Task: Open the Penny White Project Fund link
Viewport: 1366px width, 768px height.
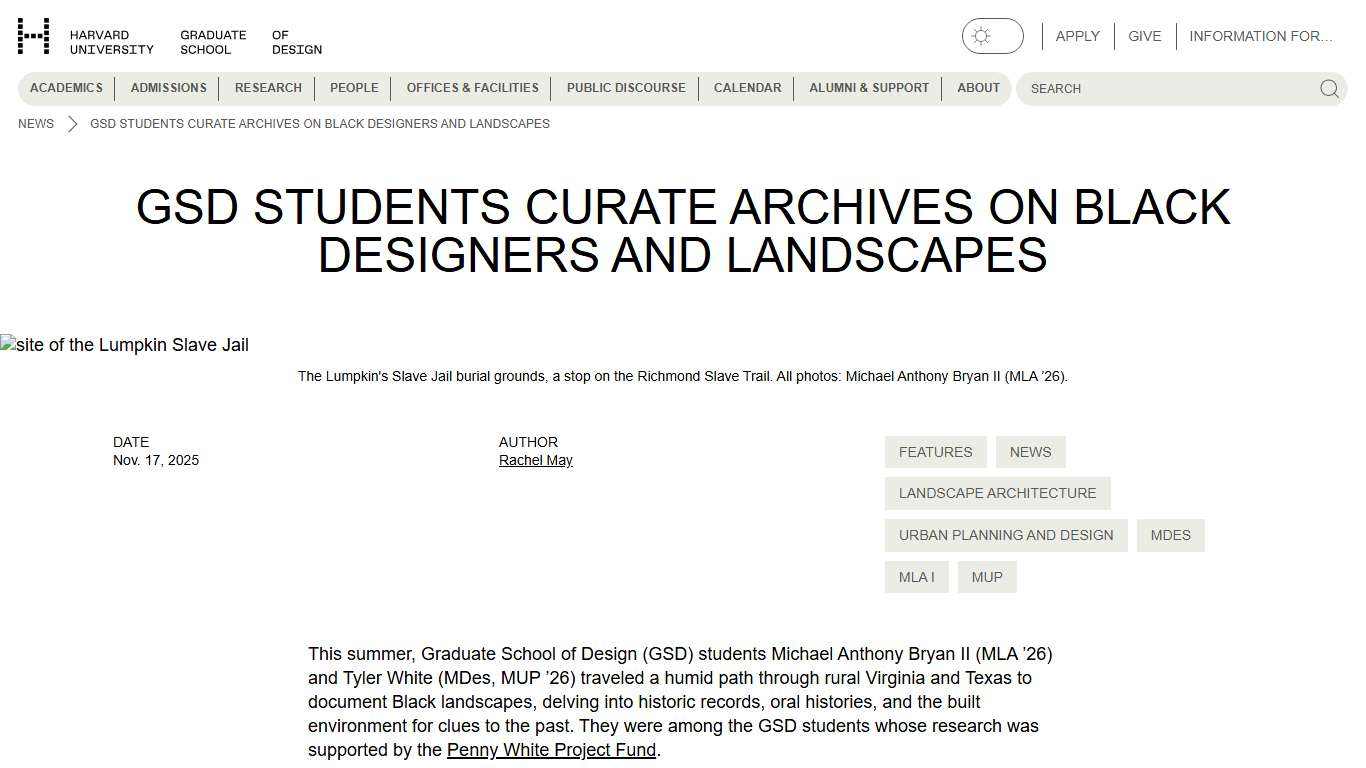Action: (551, 749)
